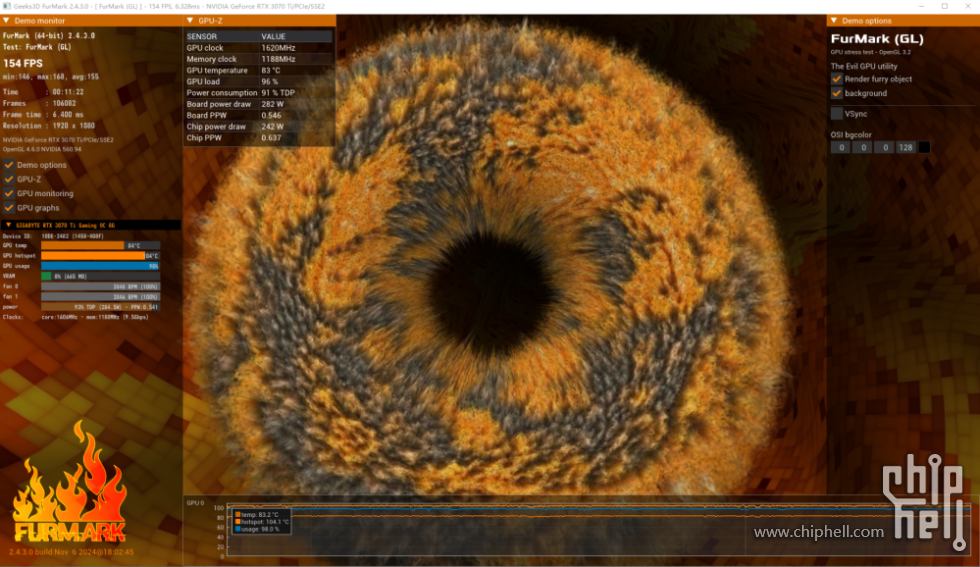Image resolution: width=980 pixels, height=567 pixels.
Task: Uncheck the GPU monitoring checkbox
Action: click(x=9, y=194)
